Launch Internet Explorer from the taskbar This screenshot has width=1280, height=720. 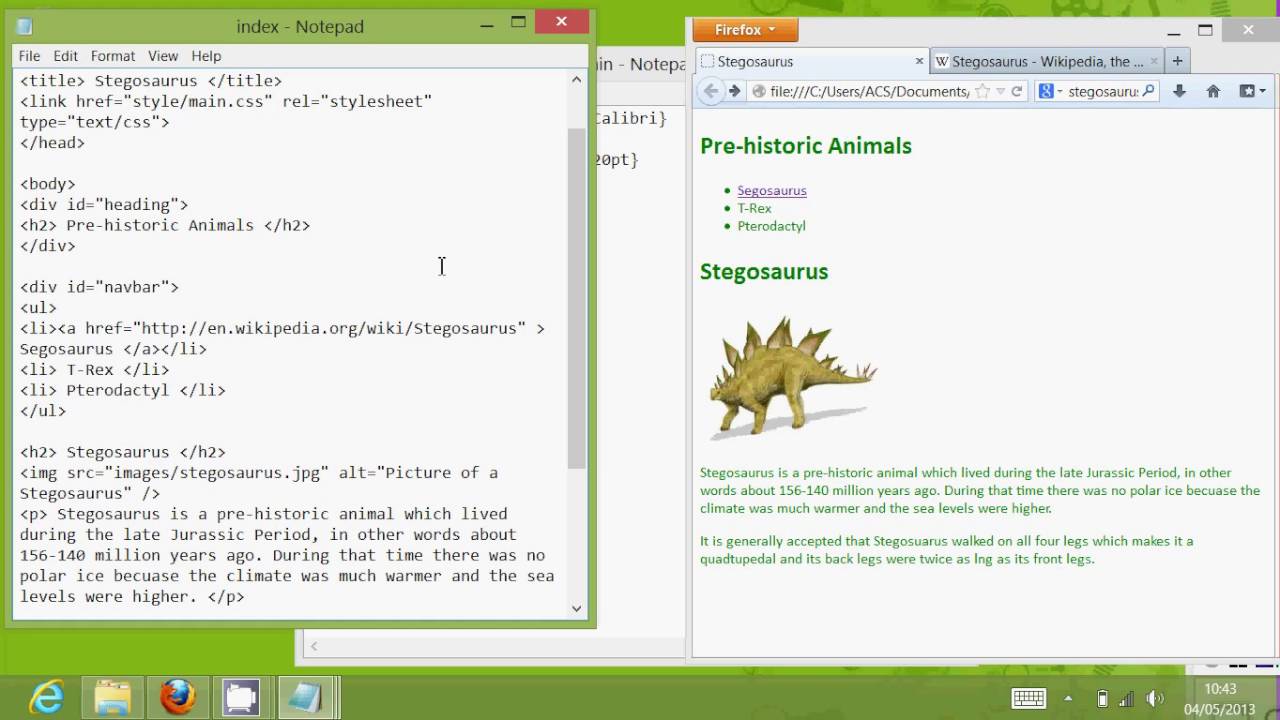point(46,697)
